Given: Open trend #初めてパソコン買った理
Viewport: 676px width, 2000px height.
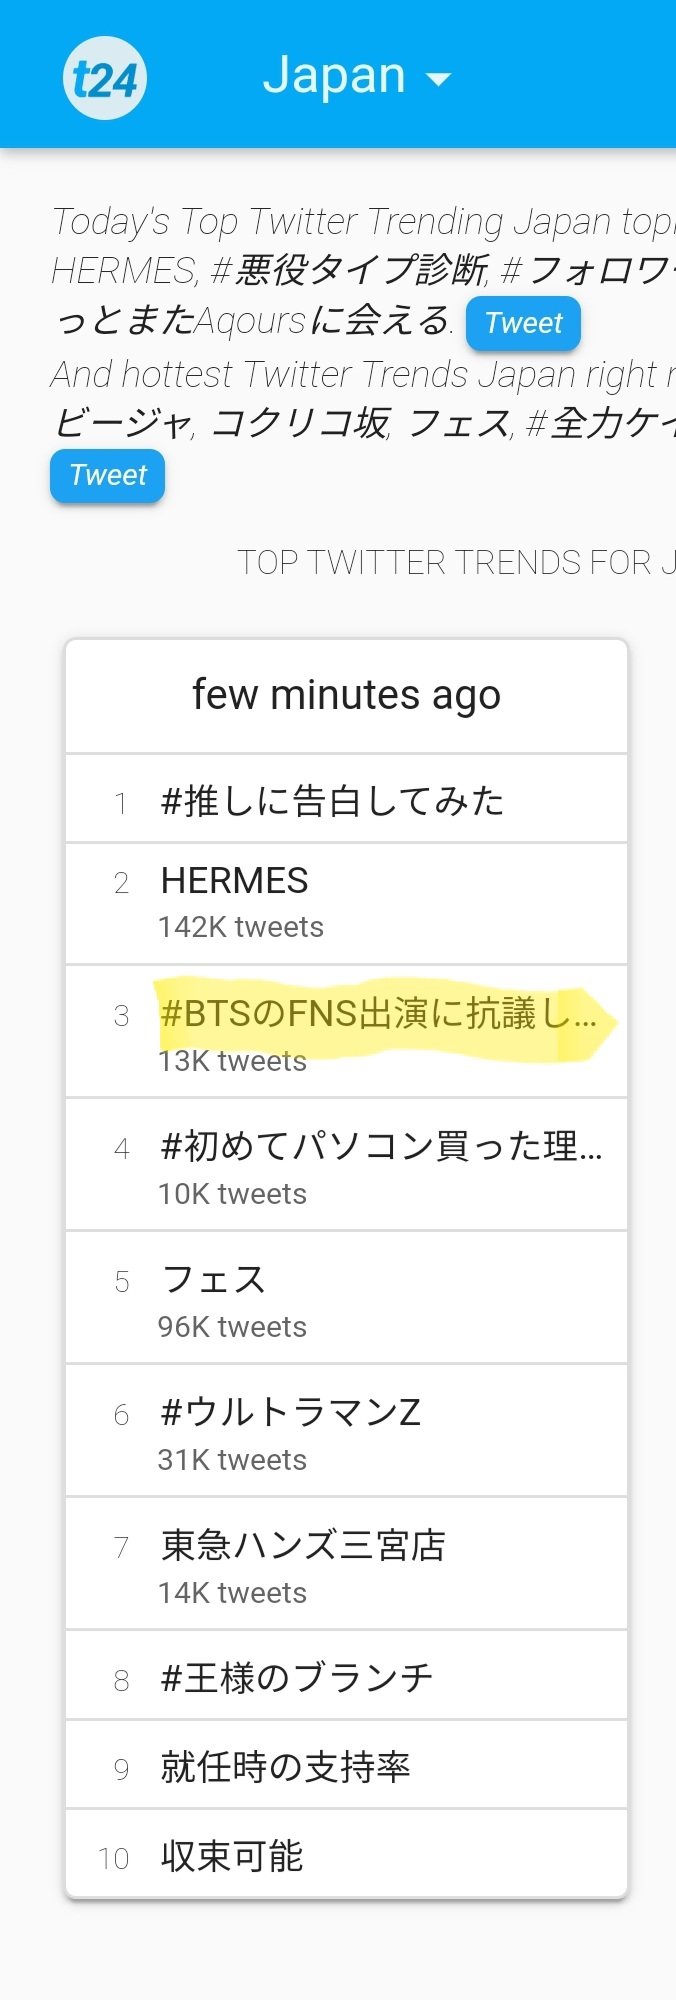Looking at the screenshot, I should click(x=381, y=1146).
